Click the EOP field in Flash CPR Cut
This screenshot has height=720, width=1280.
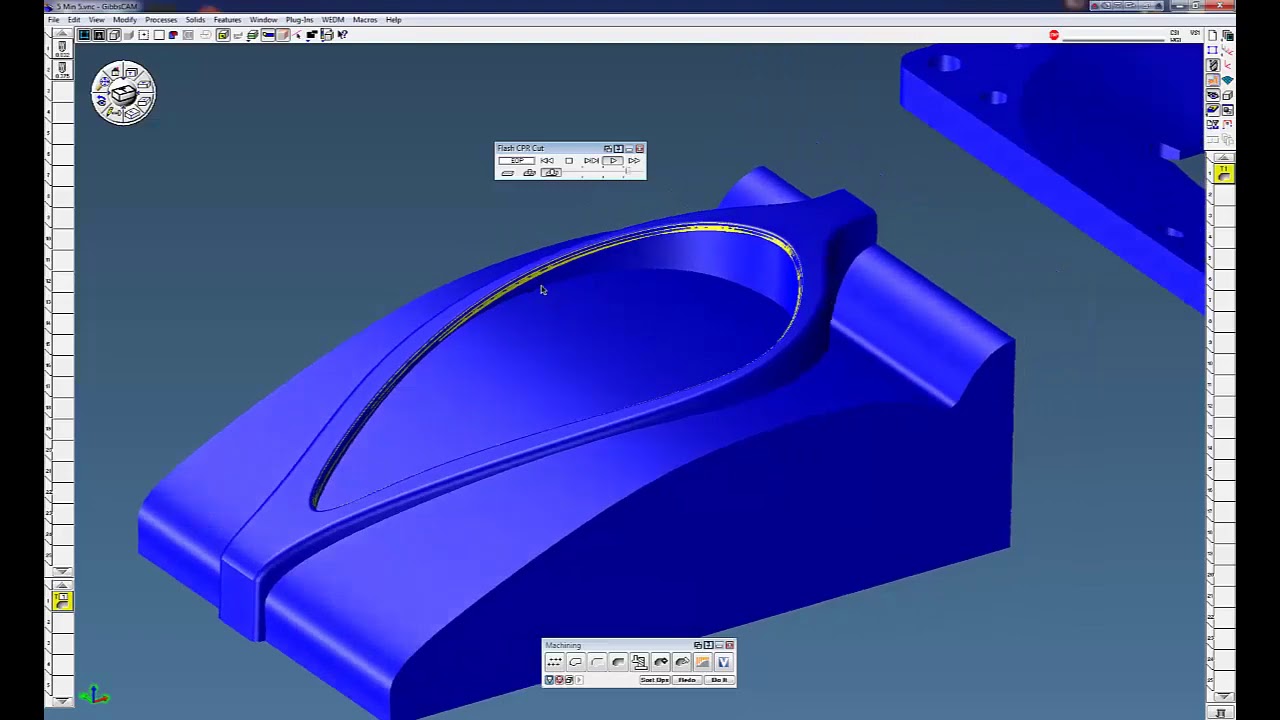coord(517,161)
